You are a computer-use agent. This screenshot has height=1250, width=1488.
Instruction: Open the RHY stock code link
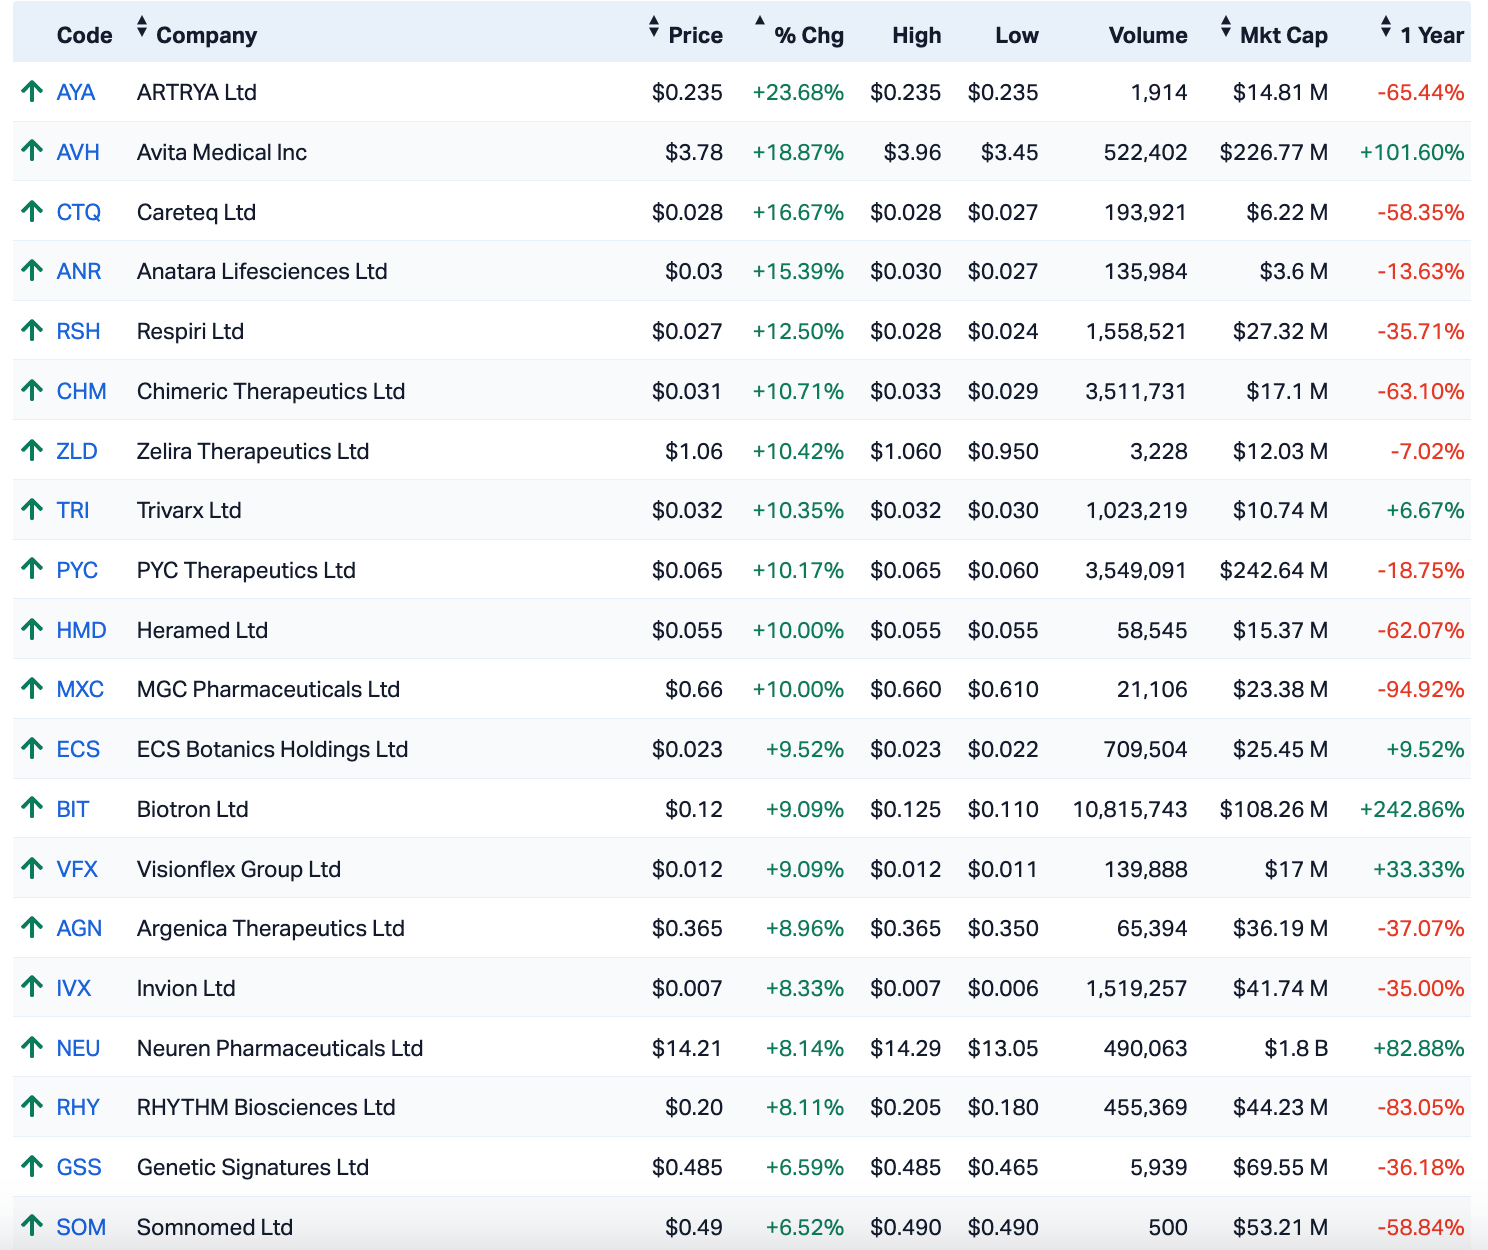pos(78,1107)
